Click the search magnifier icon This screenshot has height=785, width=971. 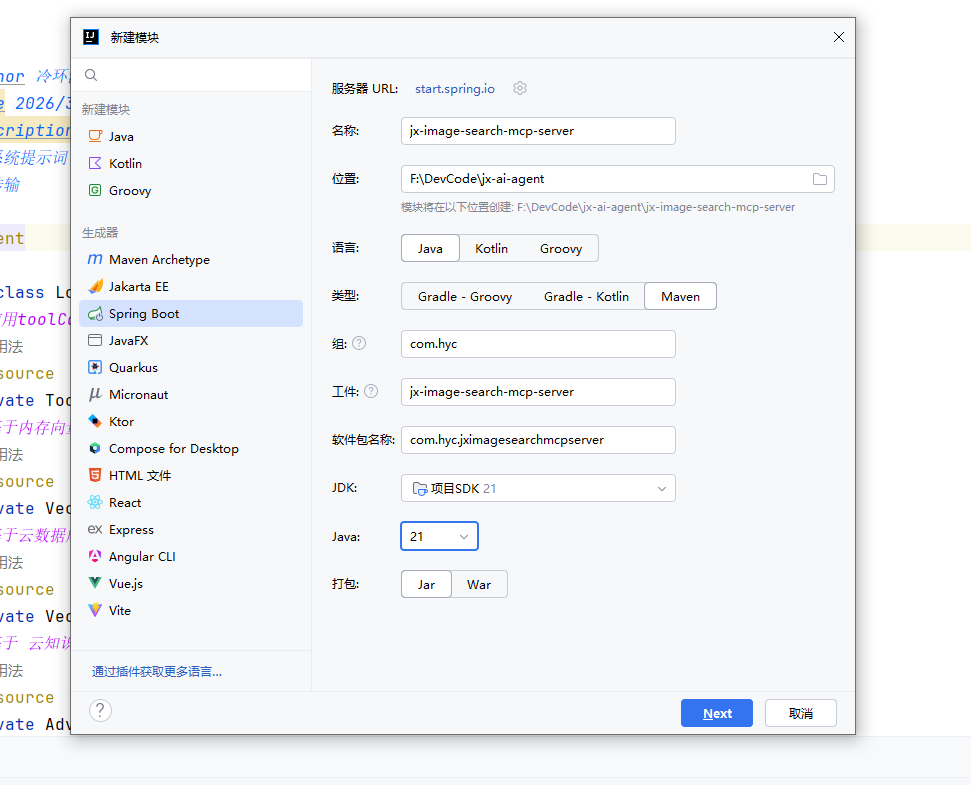(91, 75)
